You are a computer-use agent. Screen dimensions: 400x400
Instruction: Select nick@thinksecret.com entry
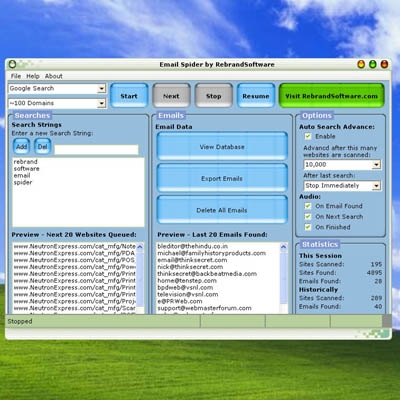coord(190,267)
